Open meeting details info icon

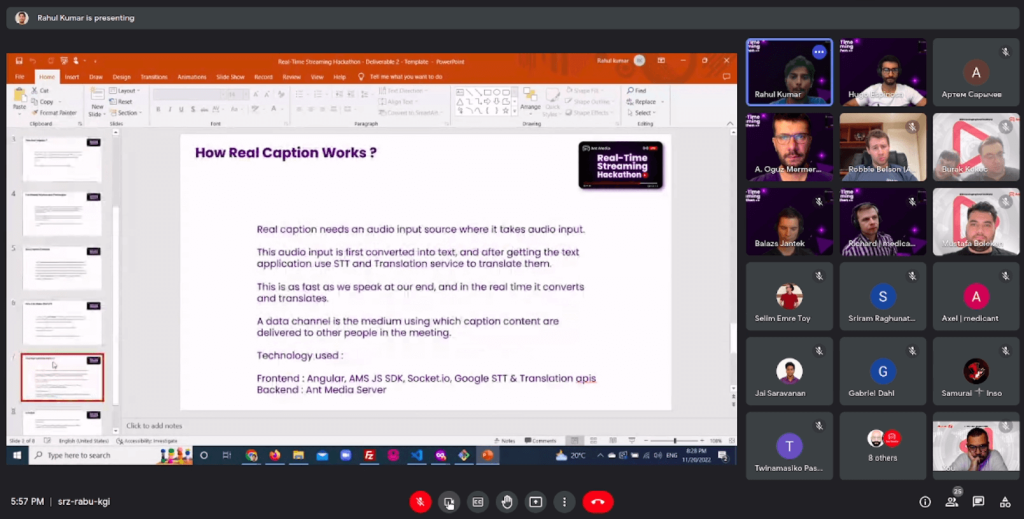tap(925, 501)
